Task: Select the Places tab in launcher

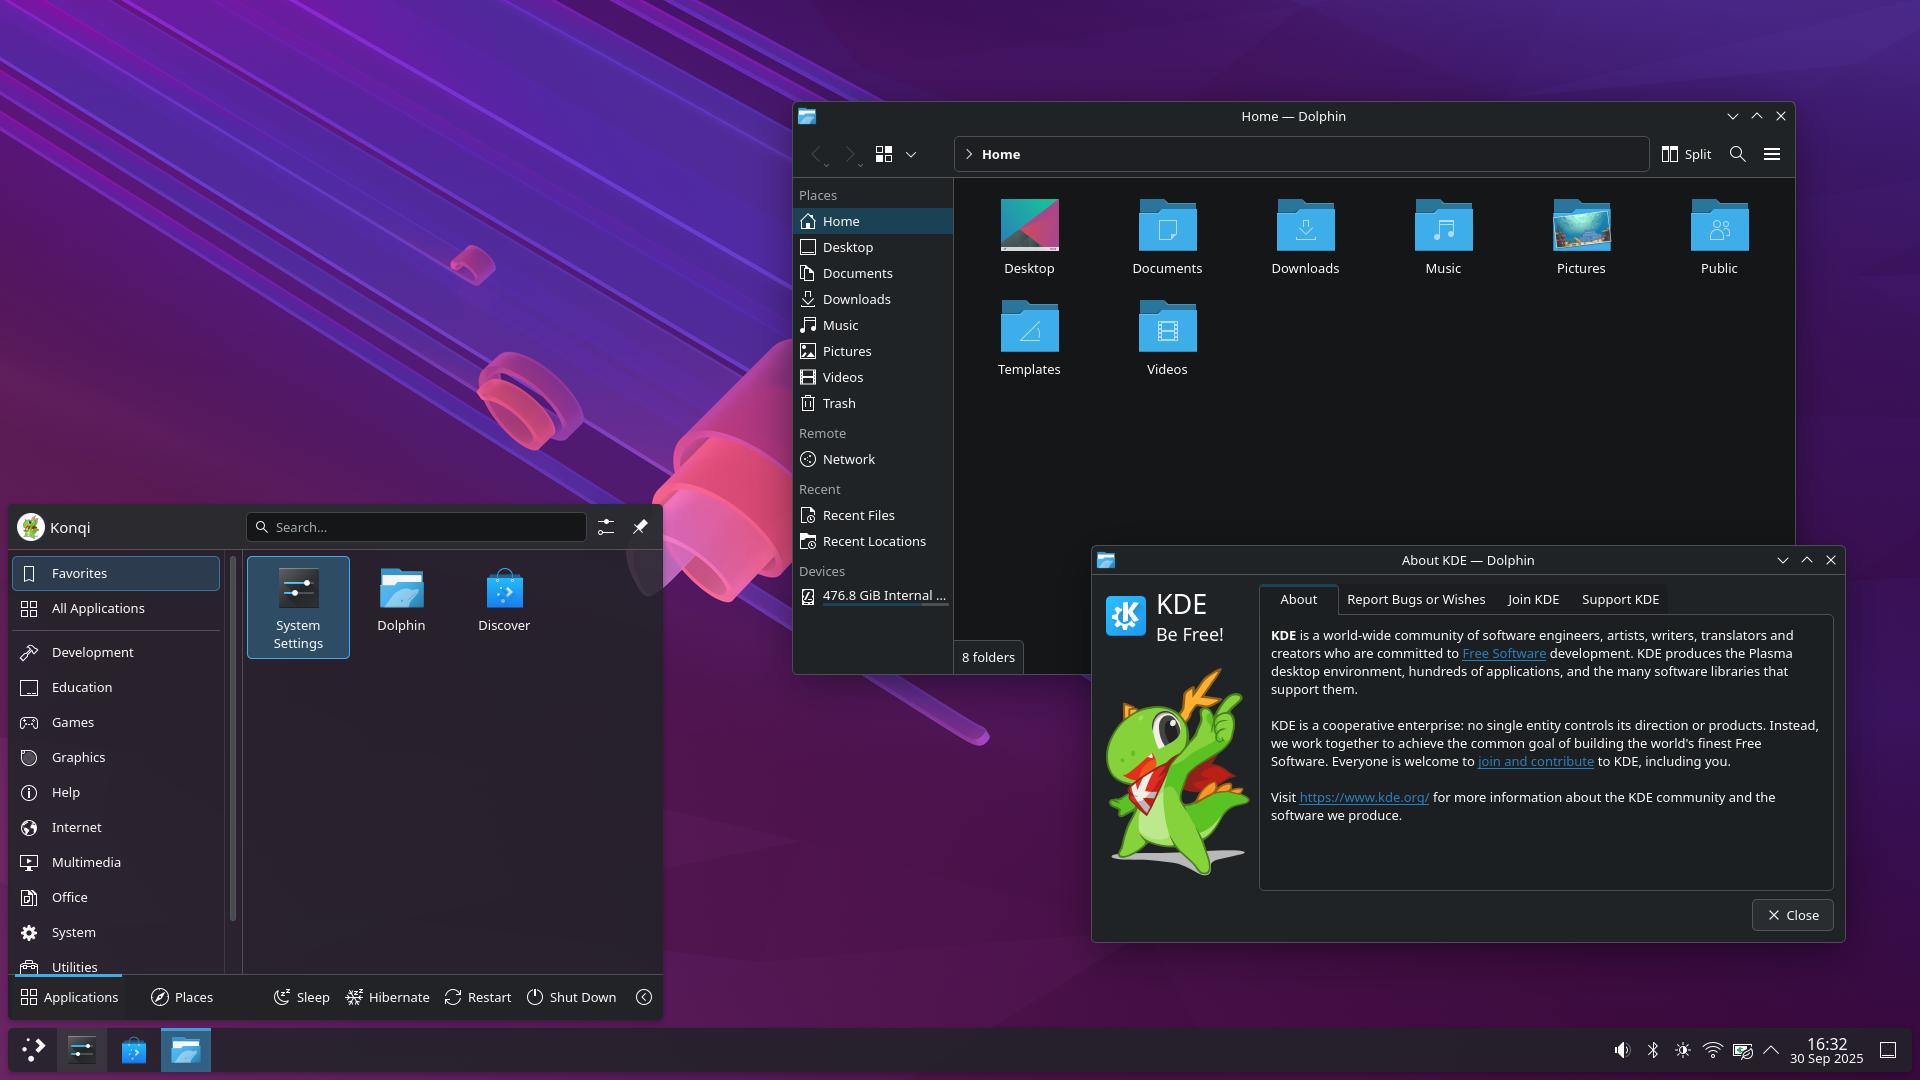Action: pos(182,997)
